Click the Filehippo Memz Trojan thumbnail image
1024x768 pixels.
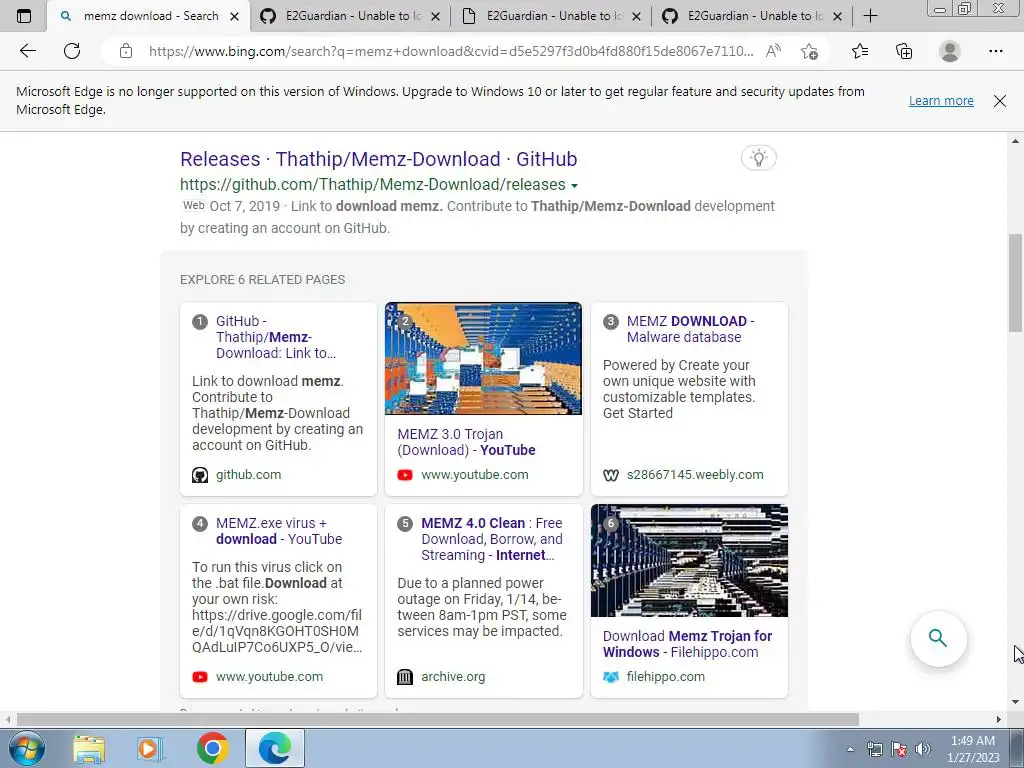coord(689,560)
